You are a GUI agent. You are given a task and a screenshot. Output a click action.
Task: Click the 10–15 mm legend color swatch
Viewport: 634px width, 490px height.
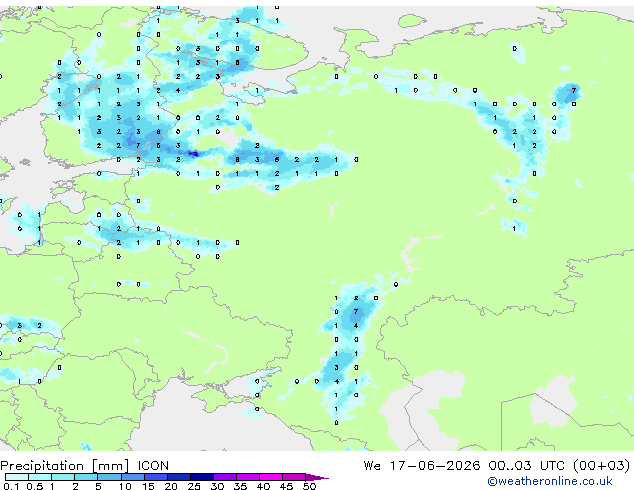pos(132,477)
